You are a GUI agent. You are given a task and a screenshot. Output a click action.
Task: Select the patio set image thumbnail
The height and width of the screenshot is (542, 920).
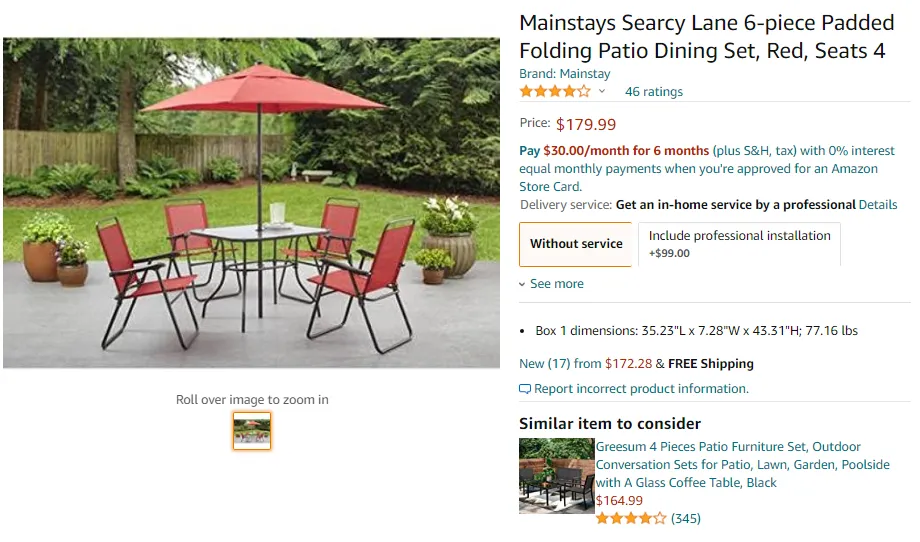(x=252, y=431)
